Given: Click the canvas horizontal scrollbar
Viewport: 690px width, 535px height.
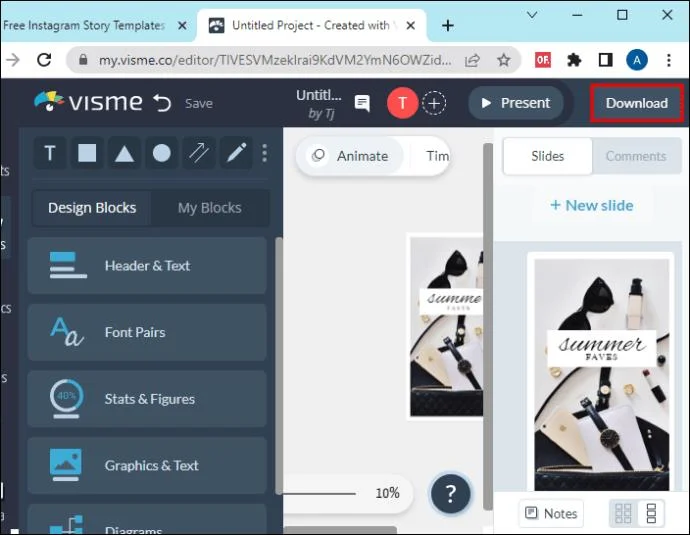Looking at the screenshot, I should coord(340,530).
